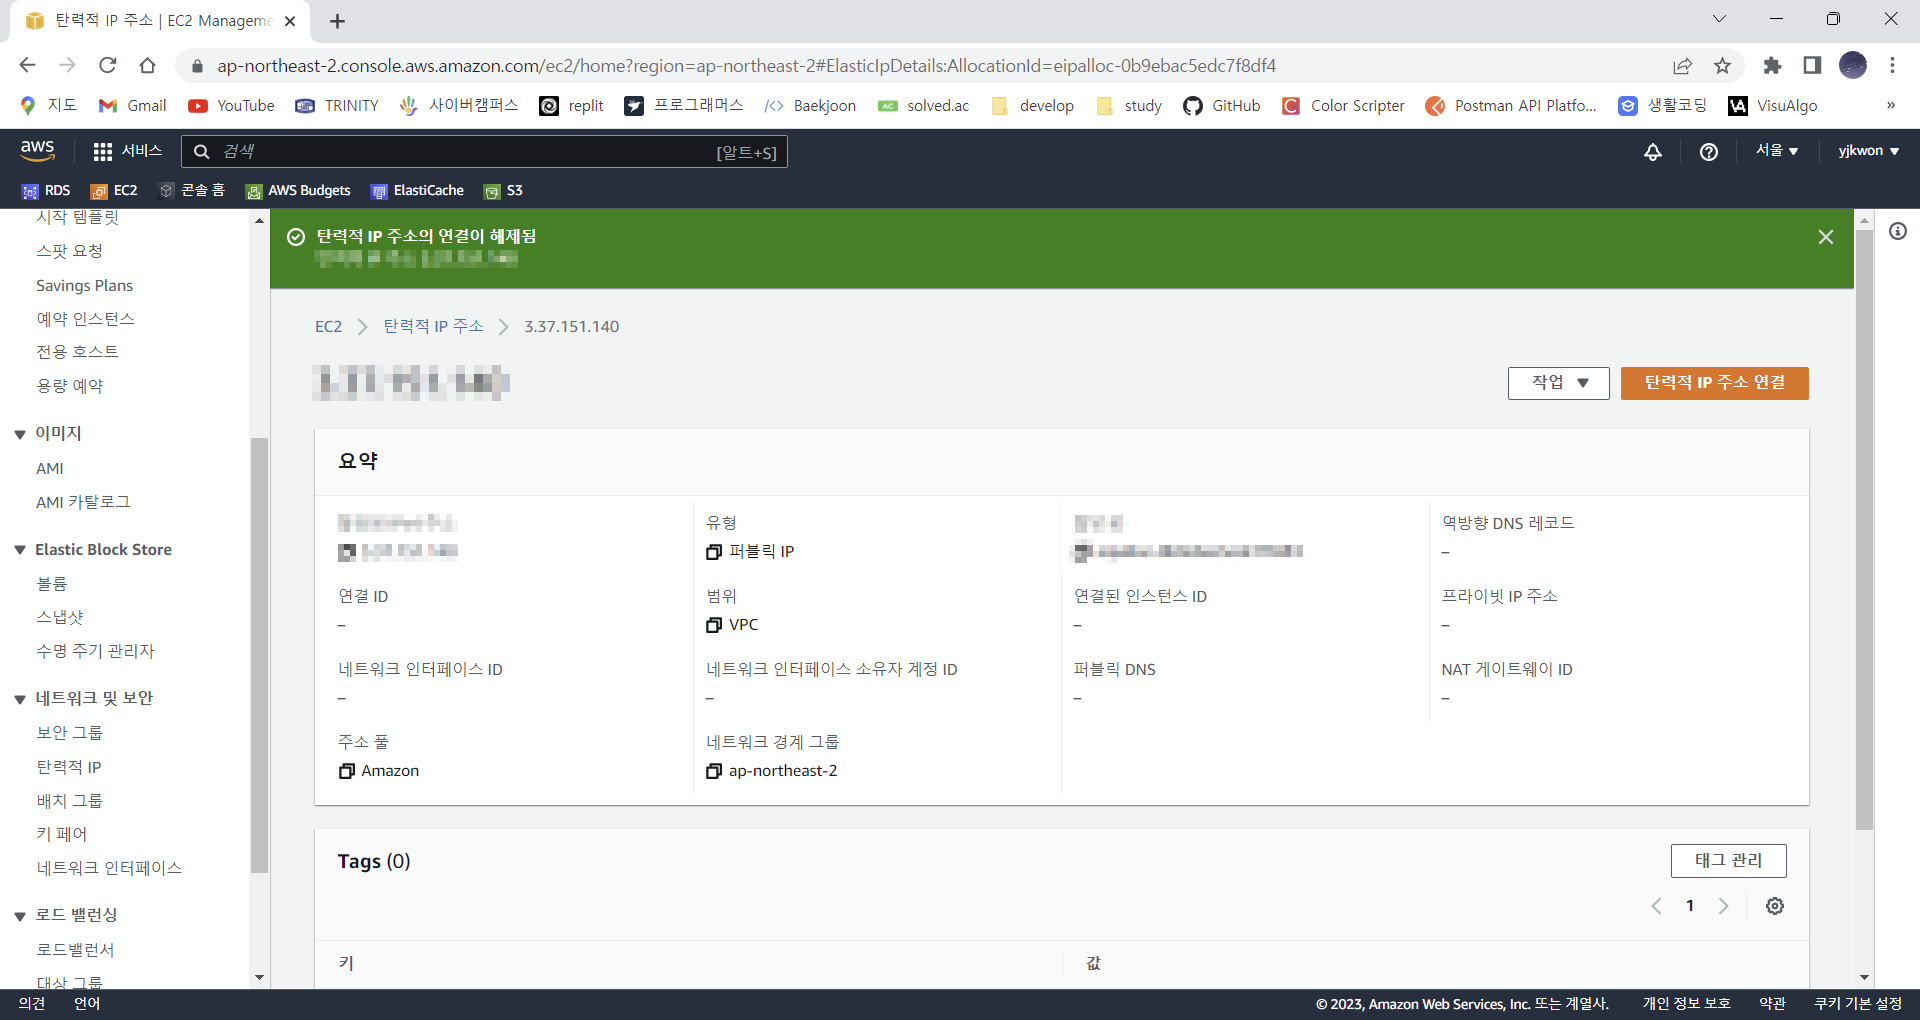1920x1020 pixels.
Task: Open 키 페어 in the sidebar
Action: (x=62, y=834)
